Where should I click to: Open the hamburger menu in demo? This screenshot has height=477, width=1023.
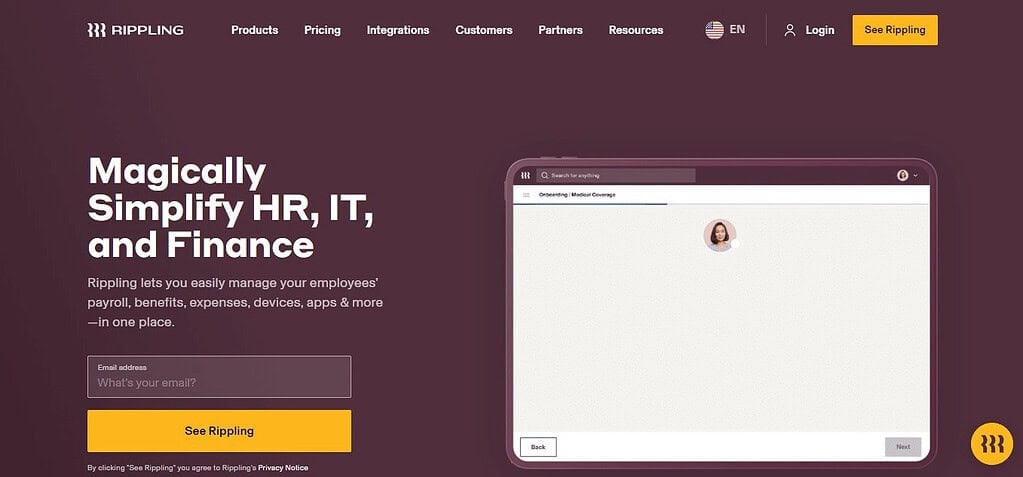point(526,195)
